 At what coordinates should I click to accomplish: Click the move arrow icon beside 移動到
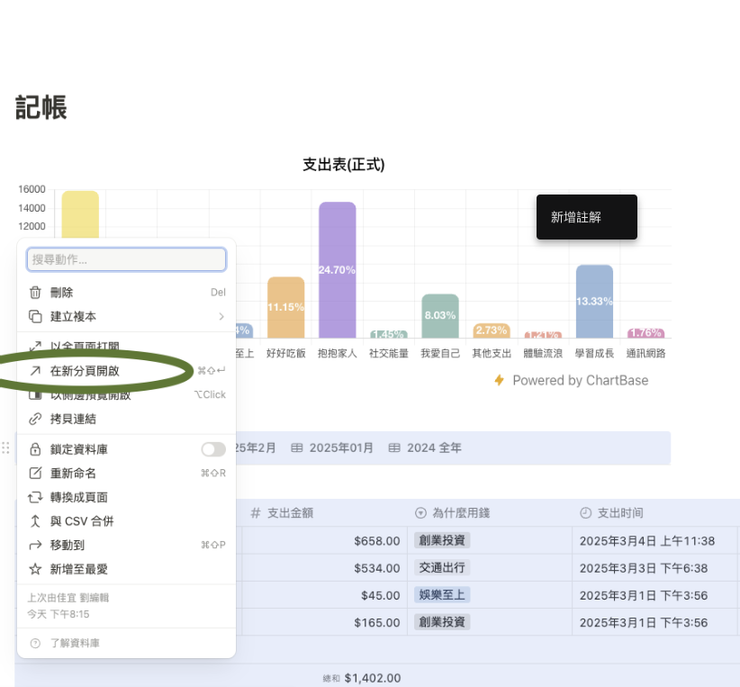coord(35,545)
